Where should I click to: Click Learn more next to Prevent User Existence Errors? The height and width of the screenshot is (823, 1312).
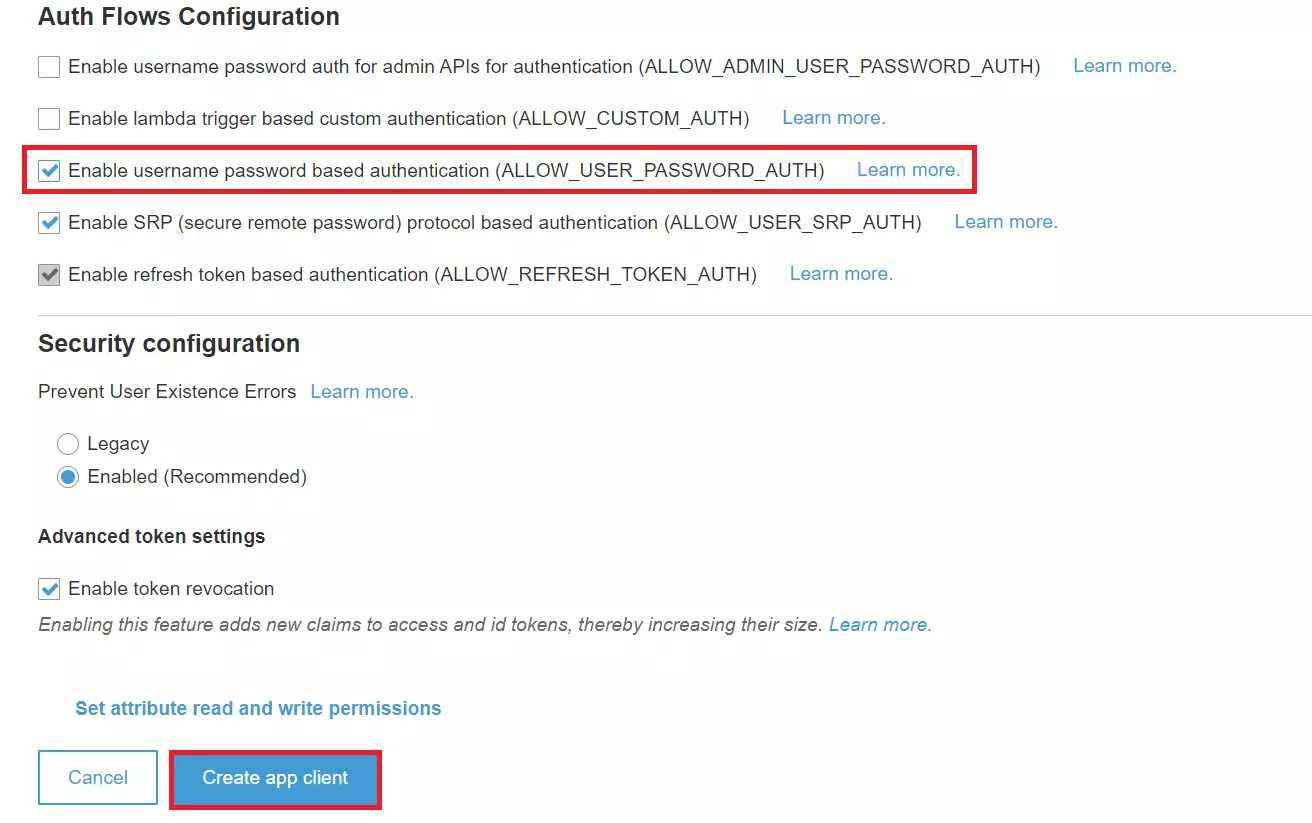[361, 391]
